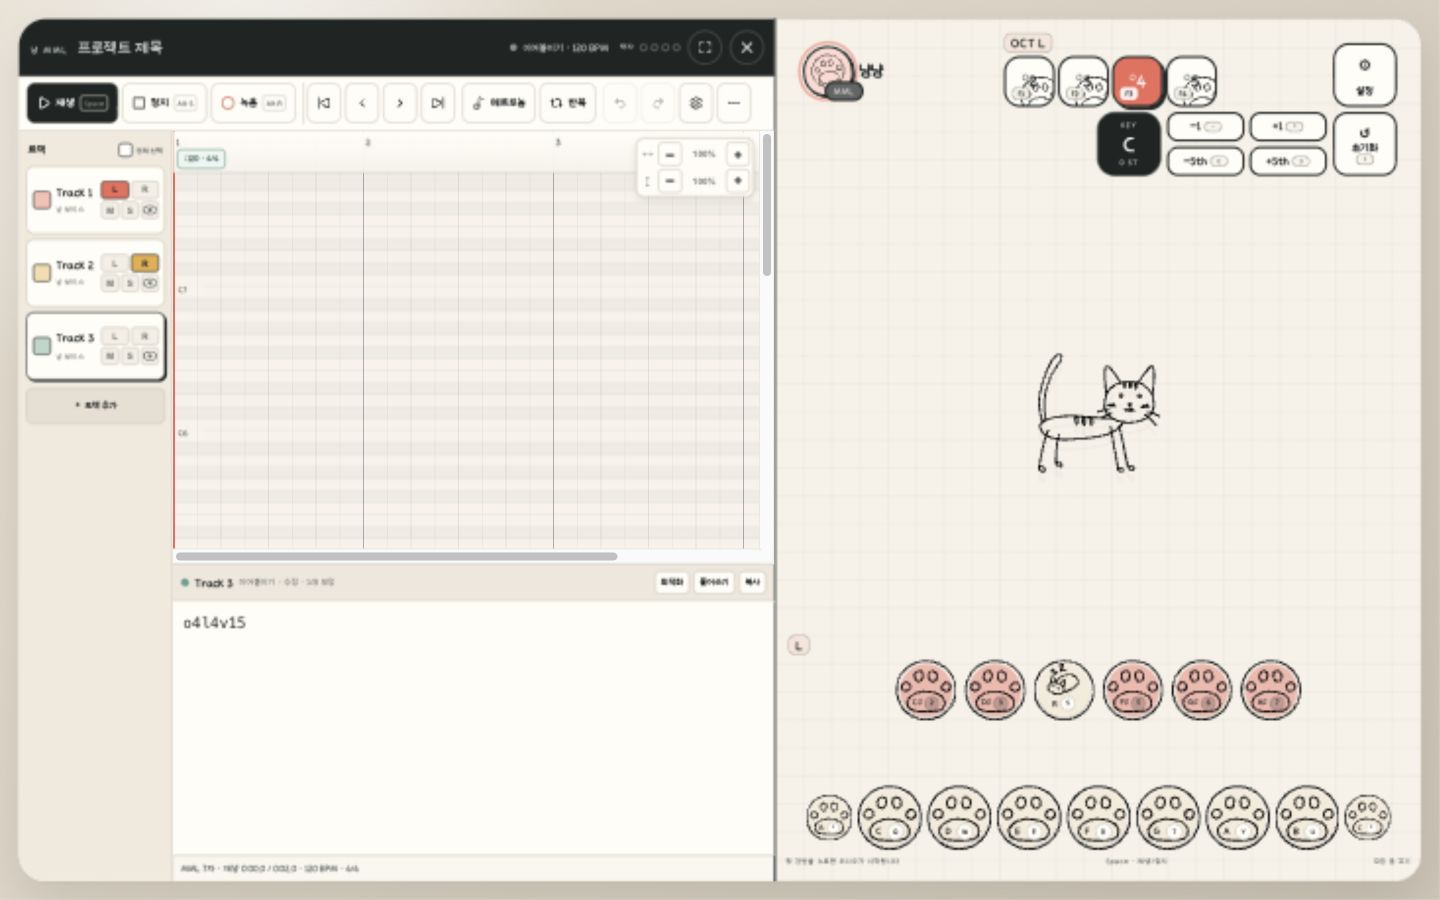Click the paw avatar icon with MML badge

828,71
